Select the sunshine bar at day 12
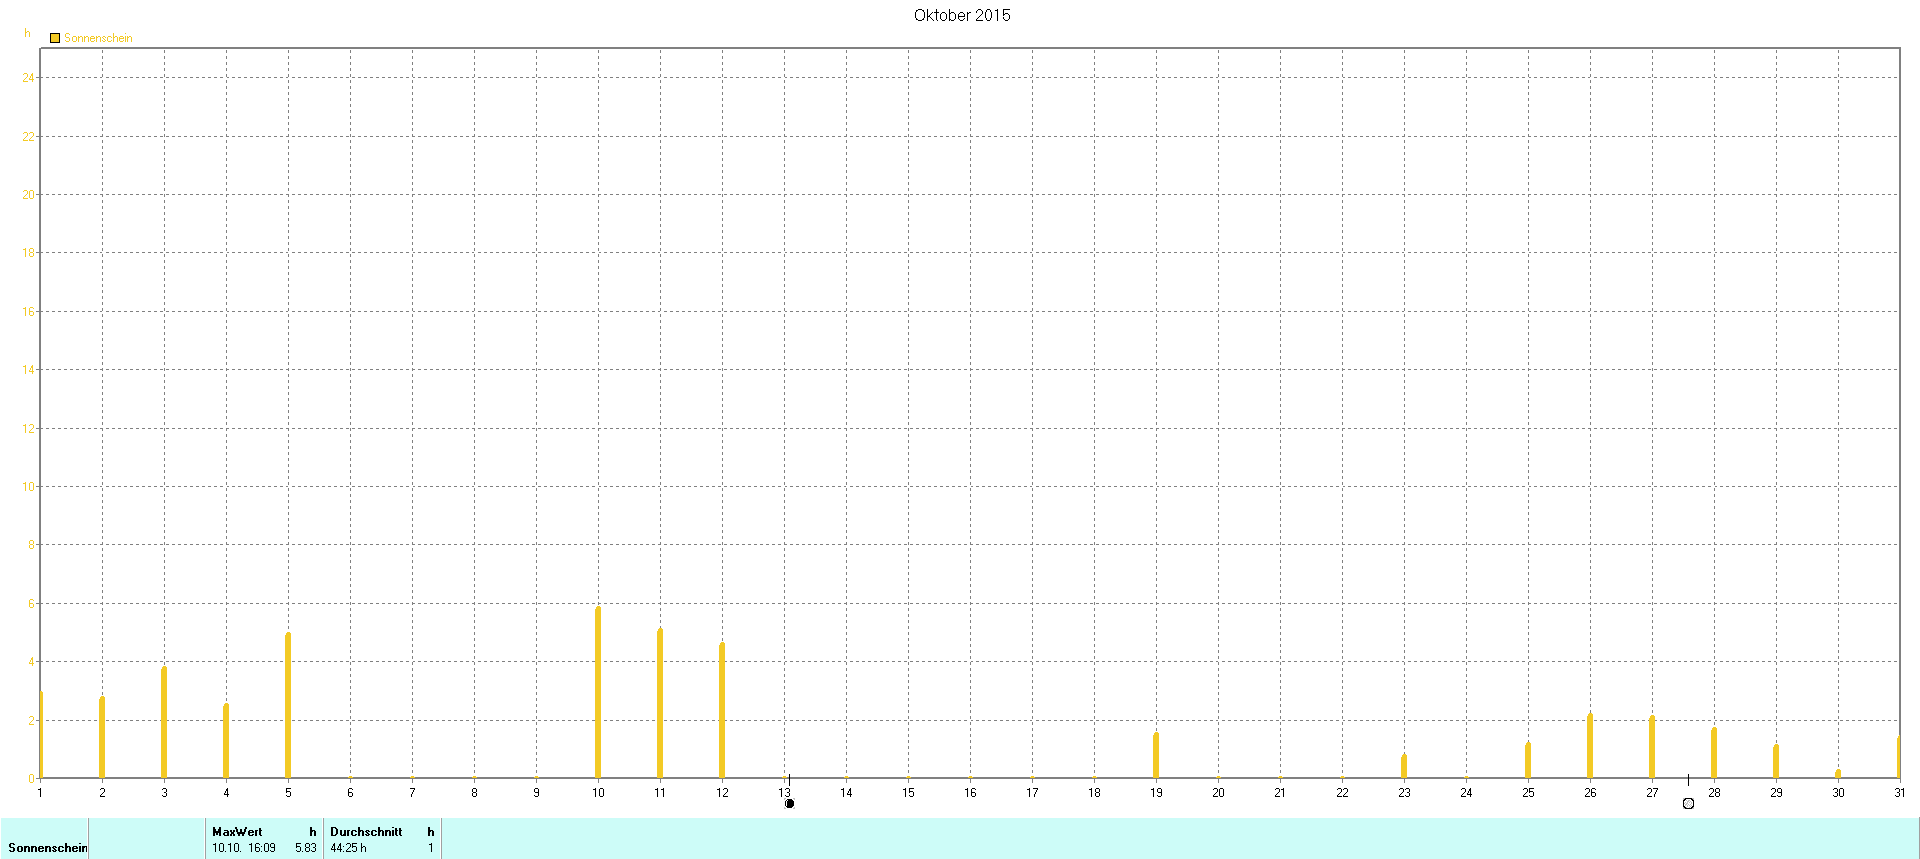 pyautogui.click(x=722, y=710)
